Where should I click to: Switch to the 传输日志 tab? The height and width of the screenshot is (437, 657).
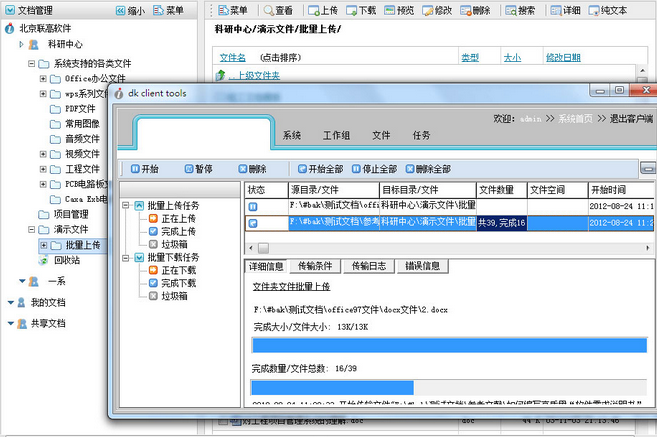[369, 266]
